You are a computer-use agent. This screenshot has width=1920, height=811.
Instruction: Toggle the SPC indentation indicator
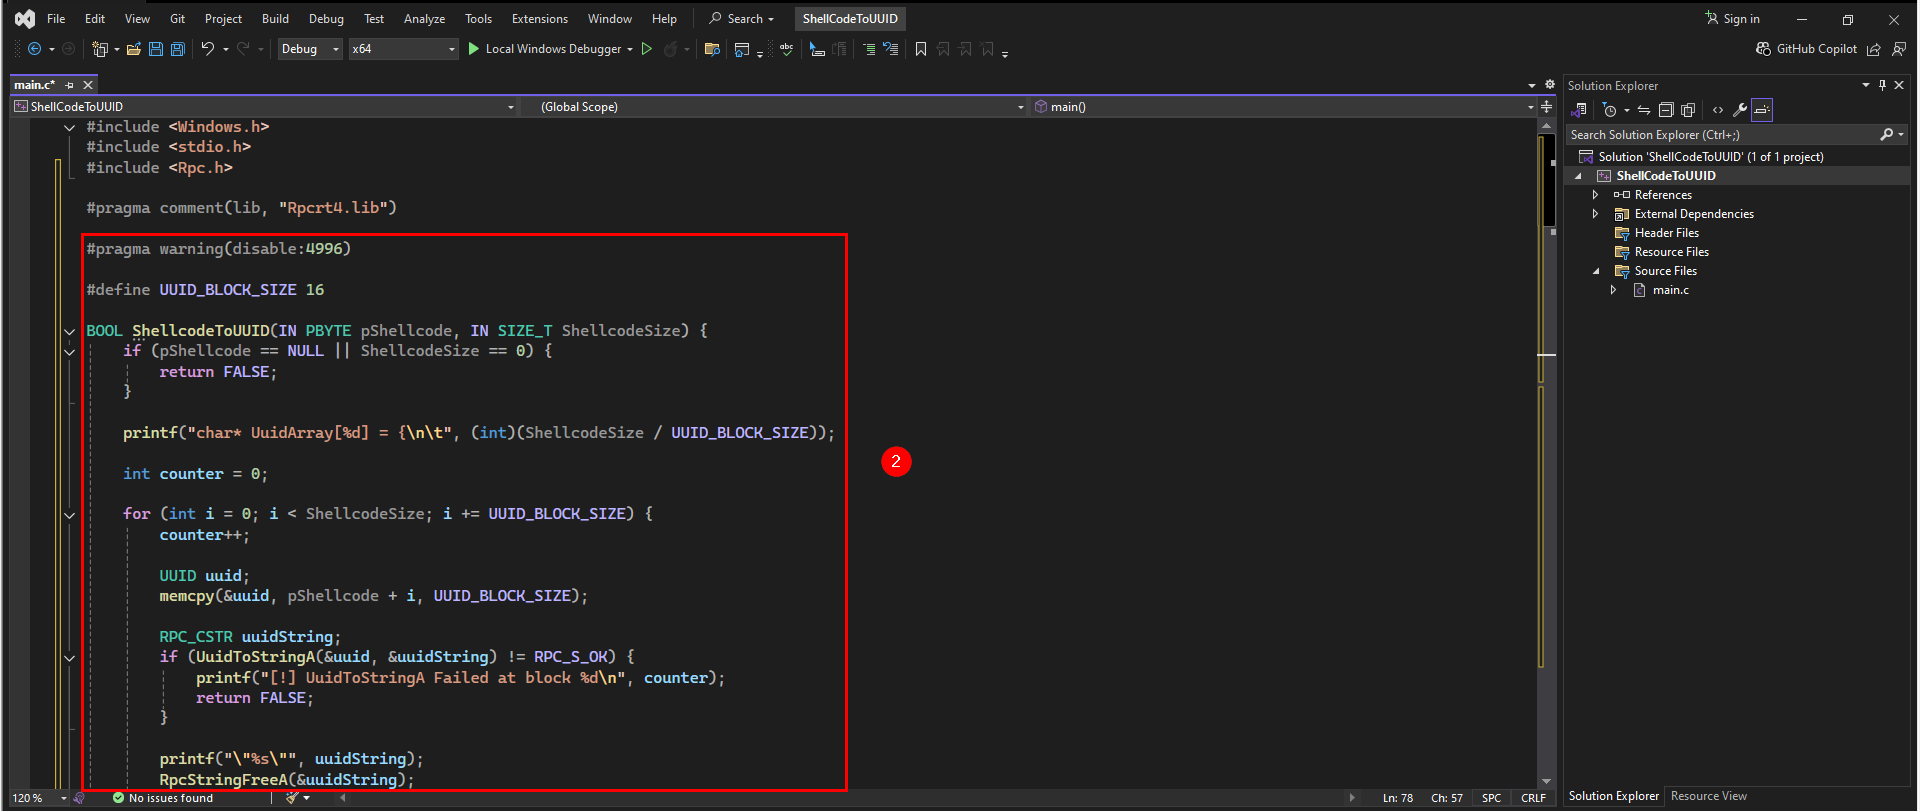tap(1491, 798)
